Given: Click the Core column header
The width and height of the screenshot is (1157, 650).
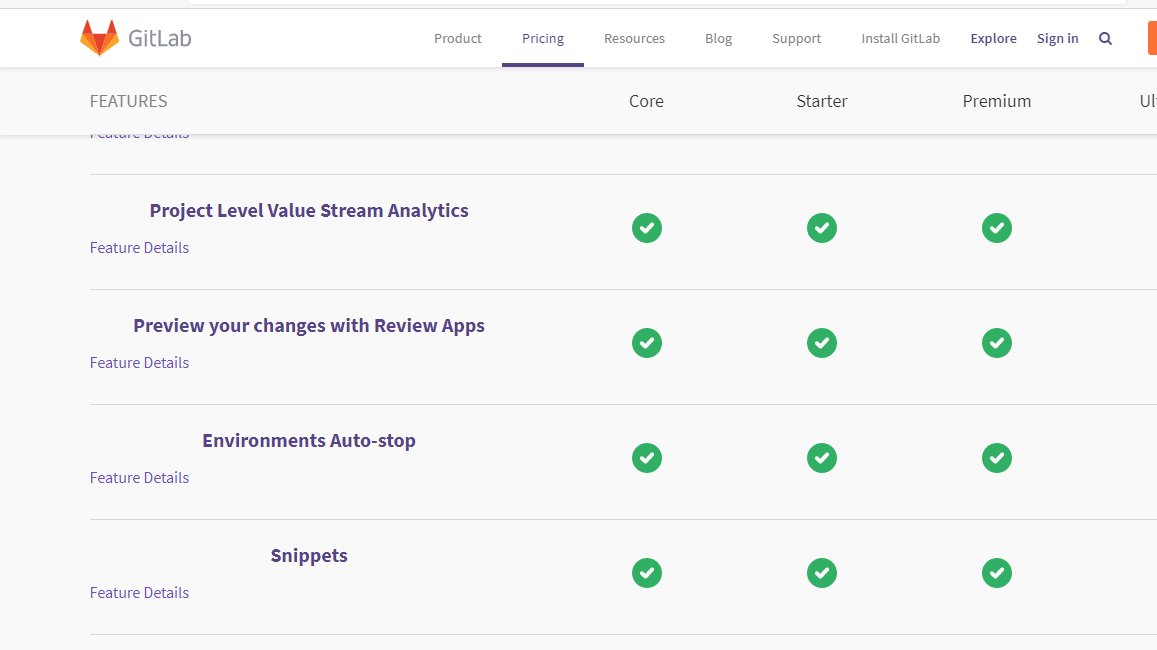Looking at the screenshot, I should [646, 101].
